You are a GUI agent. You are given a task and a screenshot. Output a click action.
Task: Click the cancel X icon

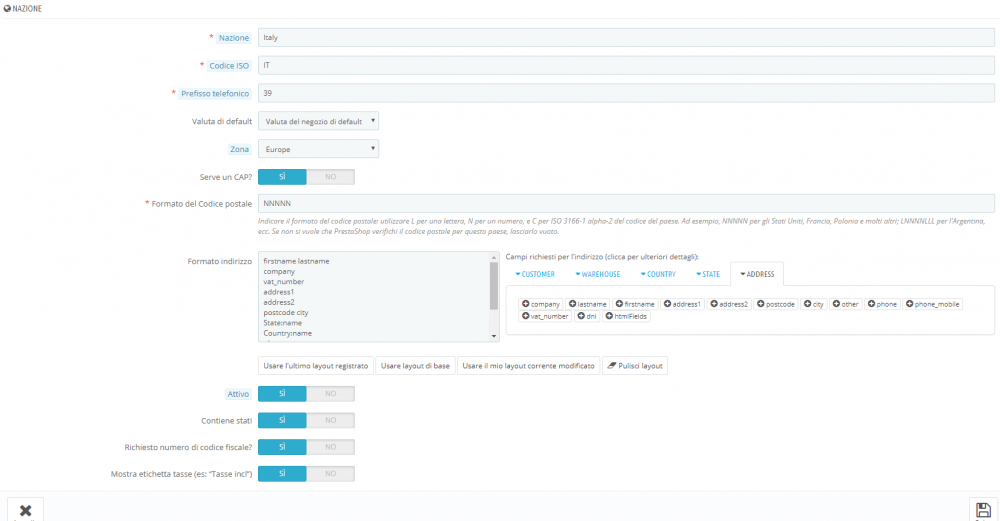tap(26, 510)
